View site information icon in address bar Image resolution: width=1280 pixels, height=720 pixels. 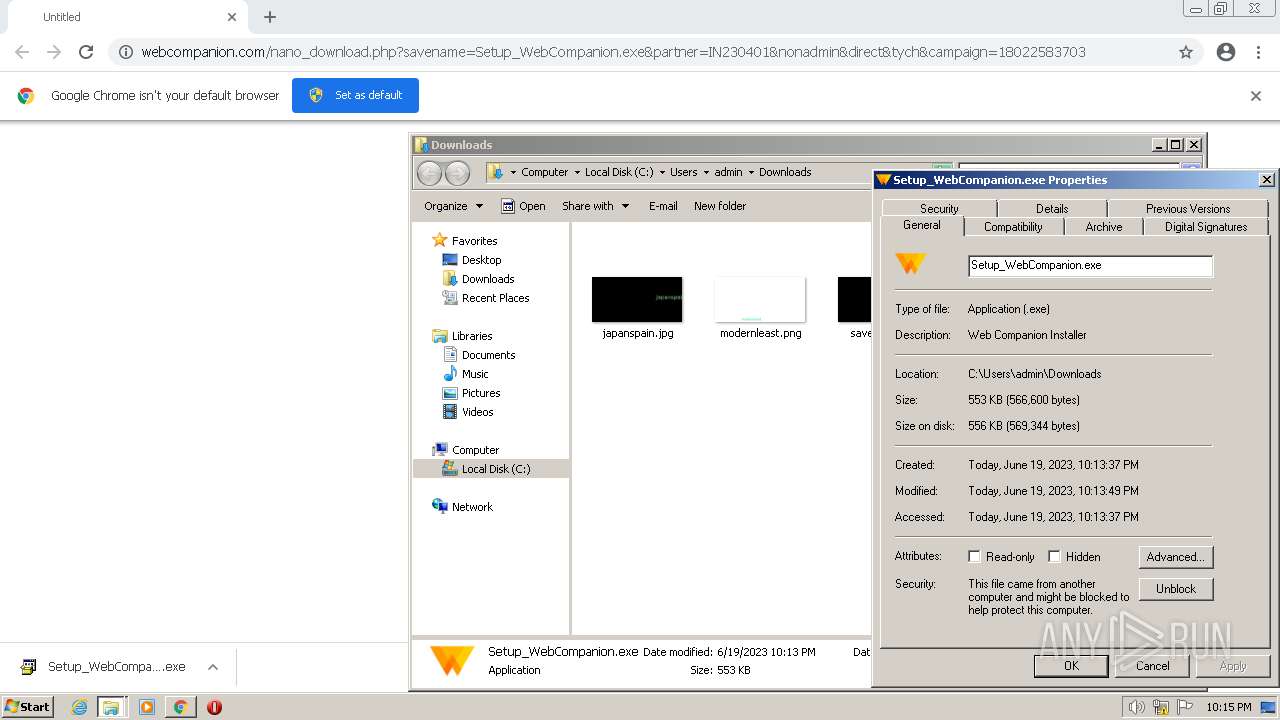coord(126,52)
